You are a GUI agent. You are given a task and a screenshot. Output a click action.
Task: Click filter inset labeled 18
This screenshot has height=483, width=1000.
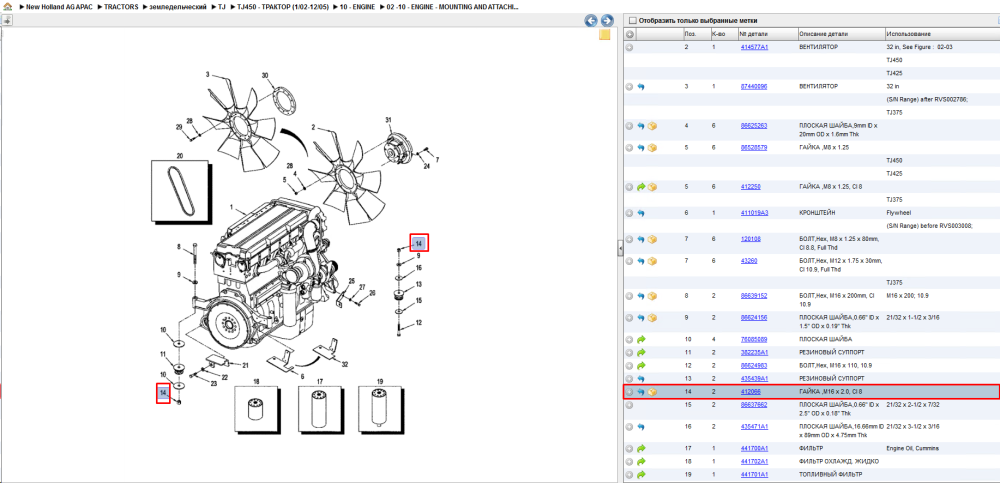click(x=256, y=412)
